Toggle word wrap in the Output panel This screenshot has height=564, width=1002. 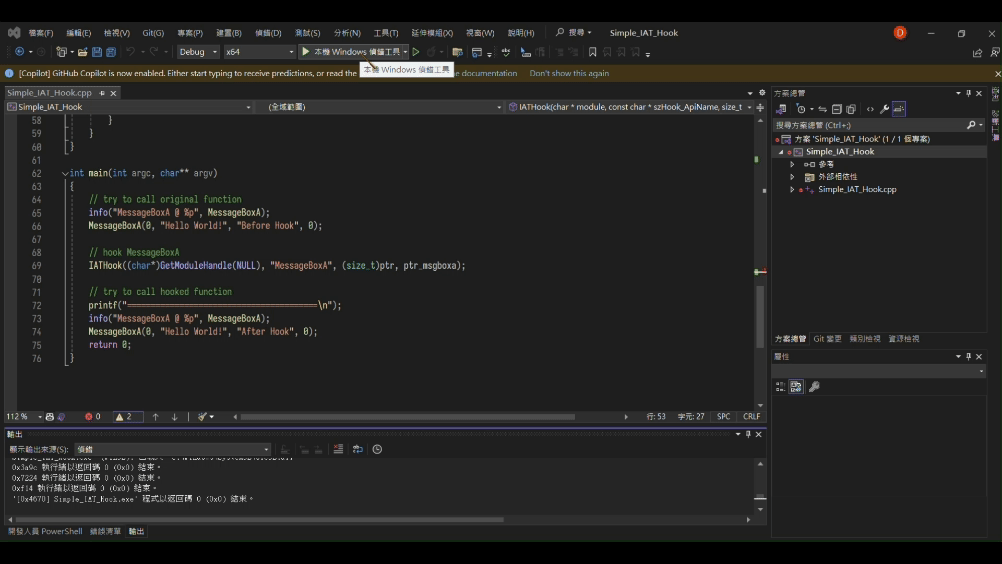click(x=358, y=450)
